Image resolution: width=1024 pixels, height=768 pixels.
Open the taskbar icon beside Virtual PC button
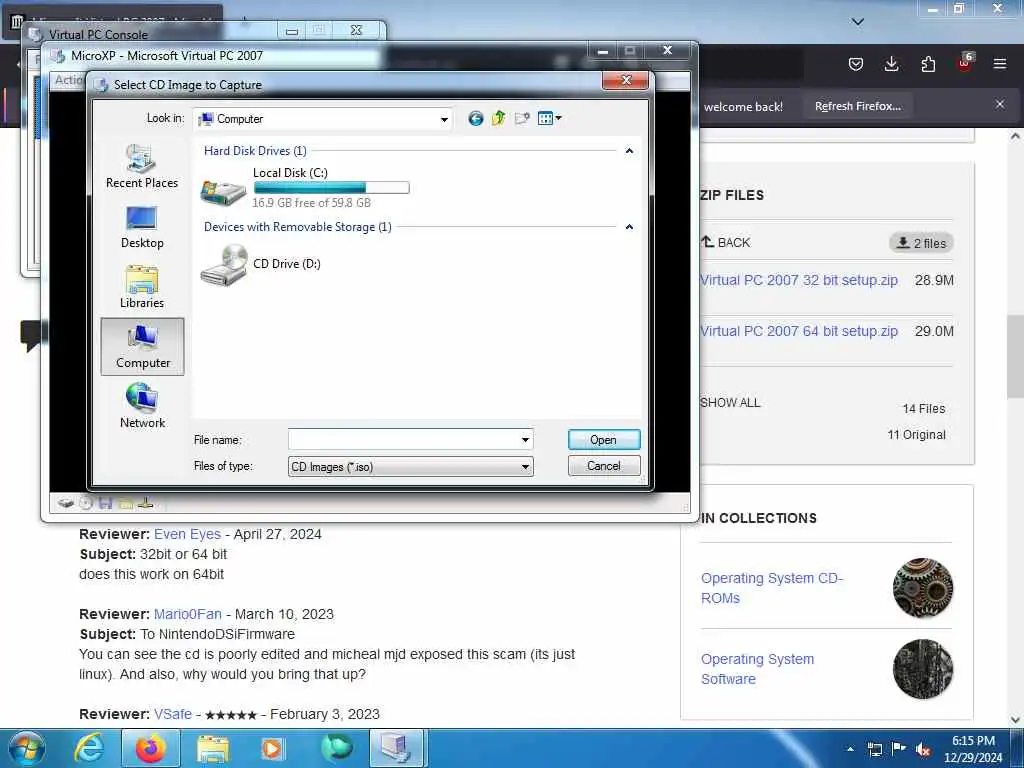point(336,748)
